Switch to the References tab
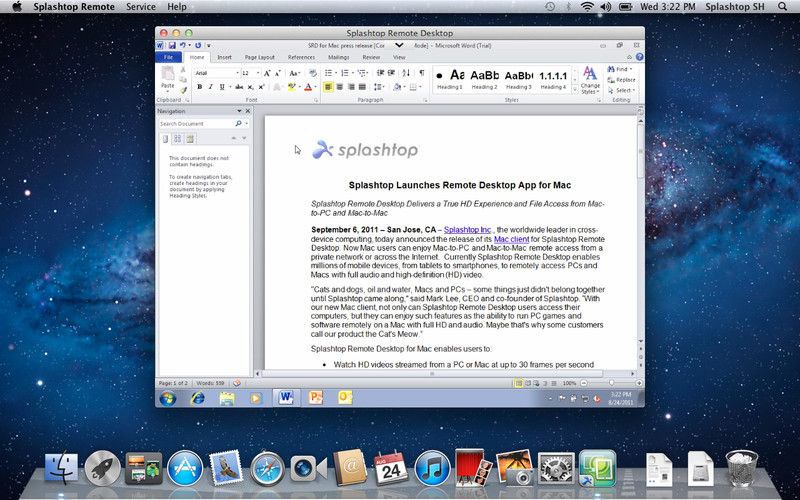The image size is (800, 500). pyautogui.click(x=301, y=57)
